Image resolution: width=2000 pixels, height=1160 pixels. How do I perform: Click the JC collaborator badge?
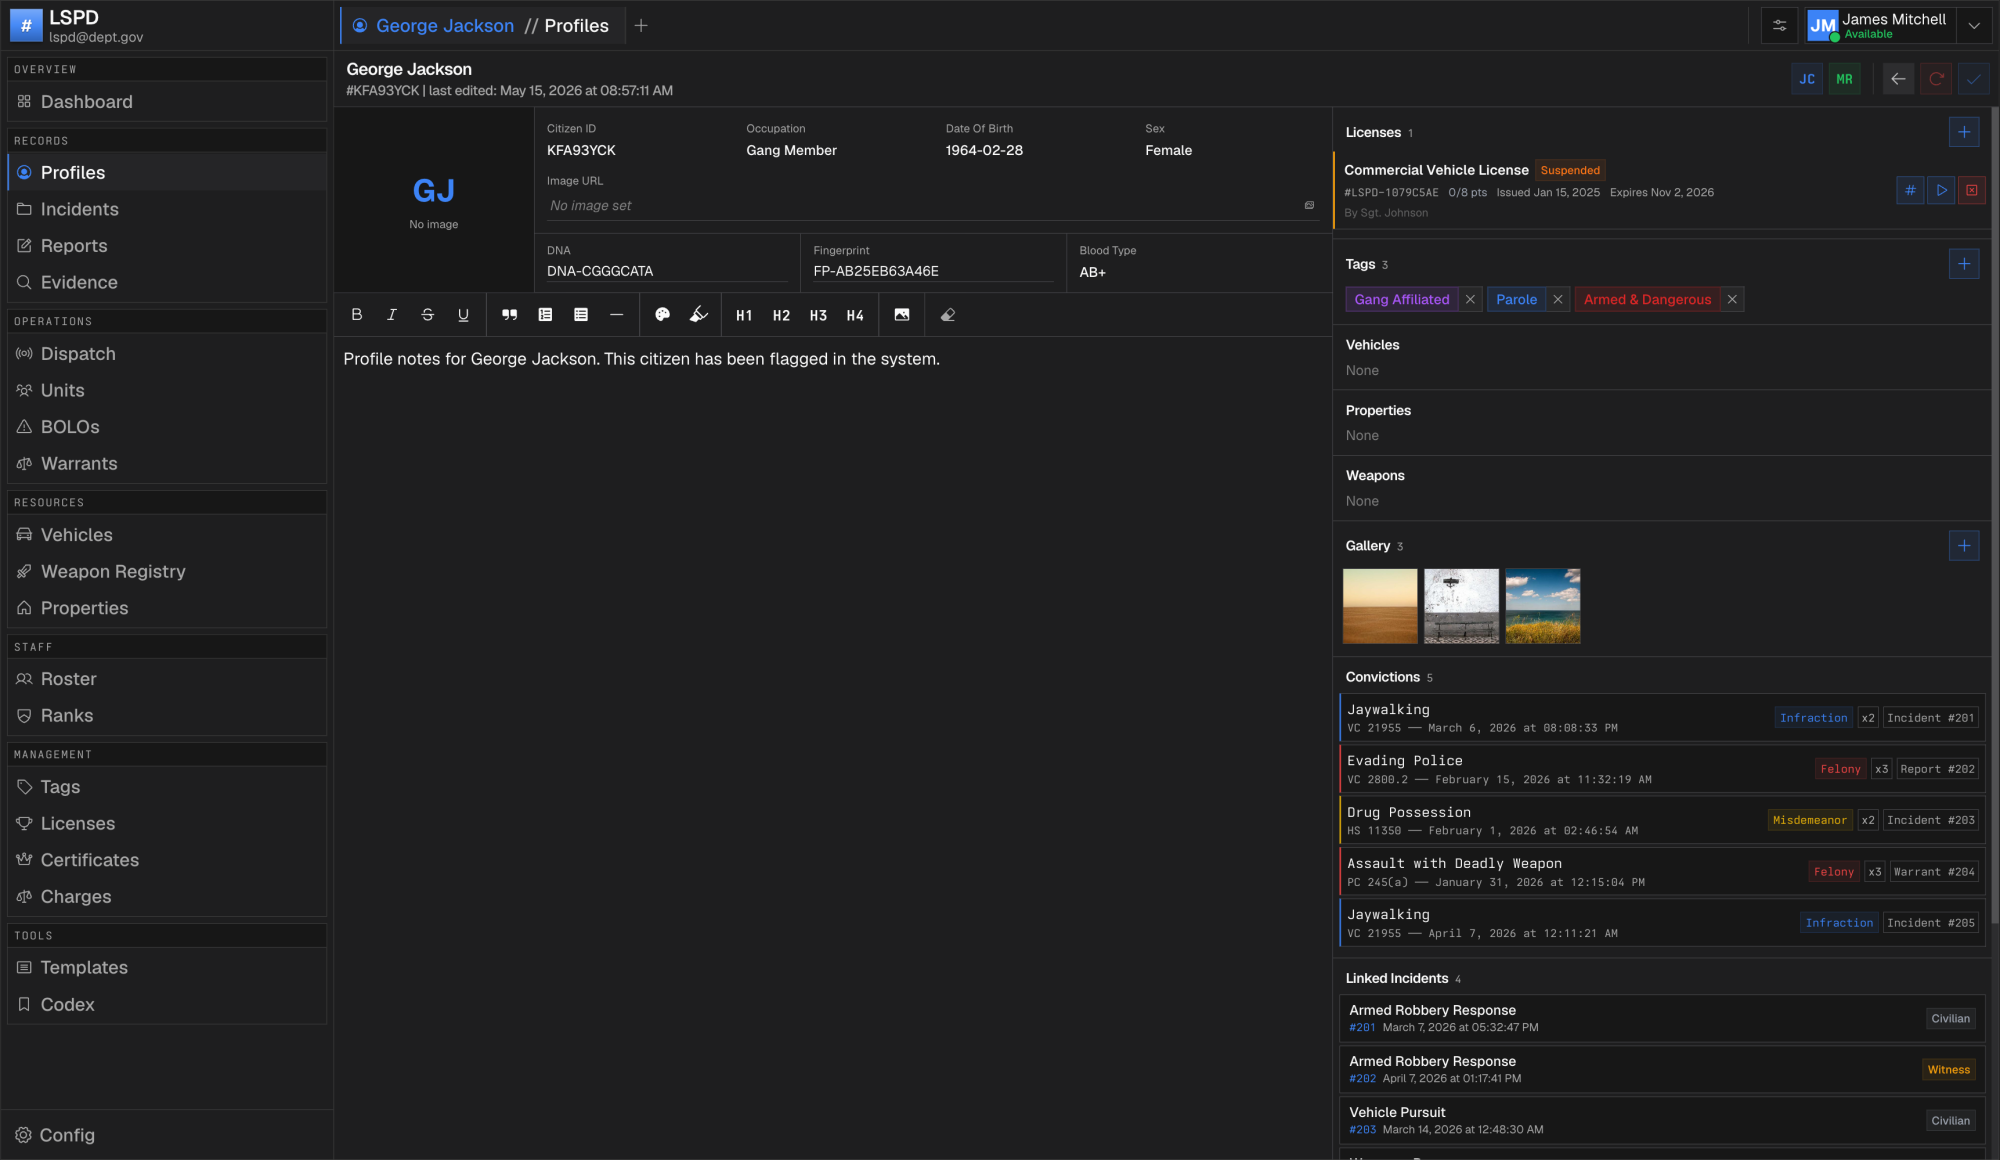click(x=1807, y=79)
